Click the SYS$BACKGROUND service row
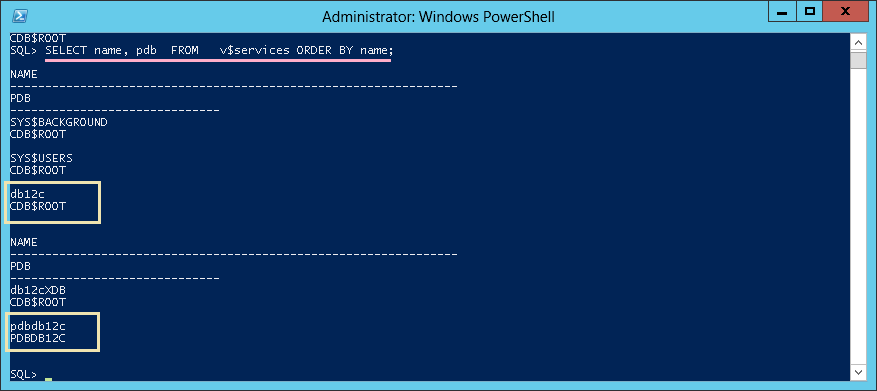The image size is (877, 391). tap(59, 122)
